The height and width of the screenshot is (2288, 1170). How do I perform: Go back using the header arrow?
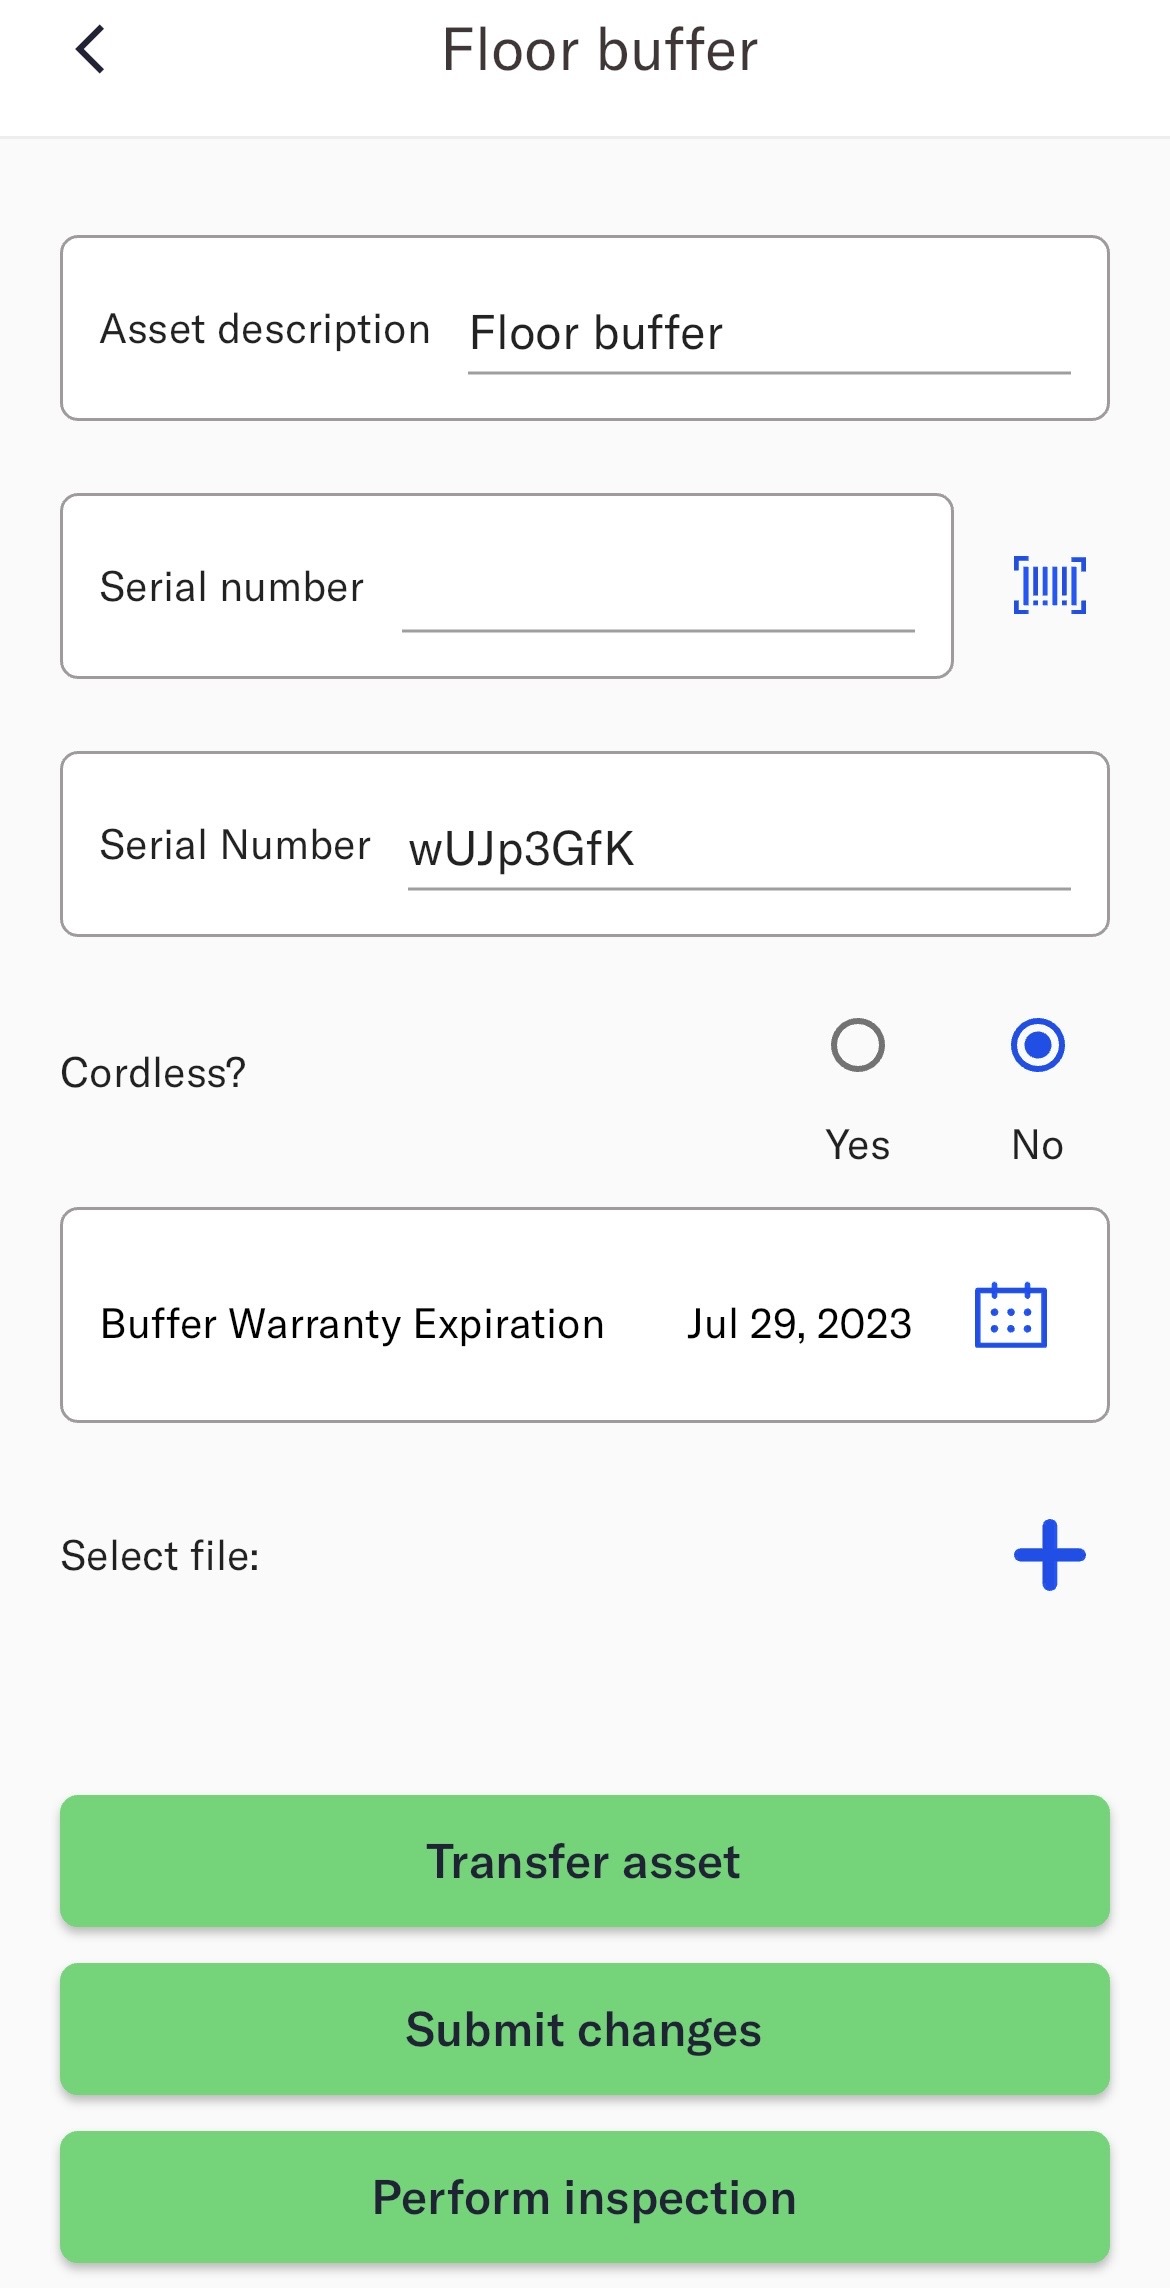pyautogui.click(x=90, y=50)
